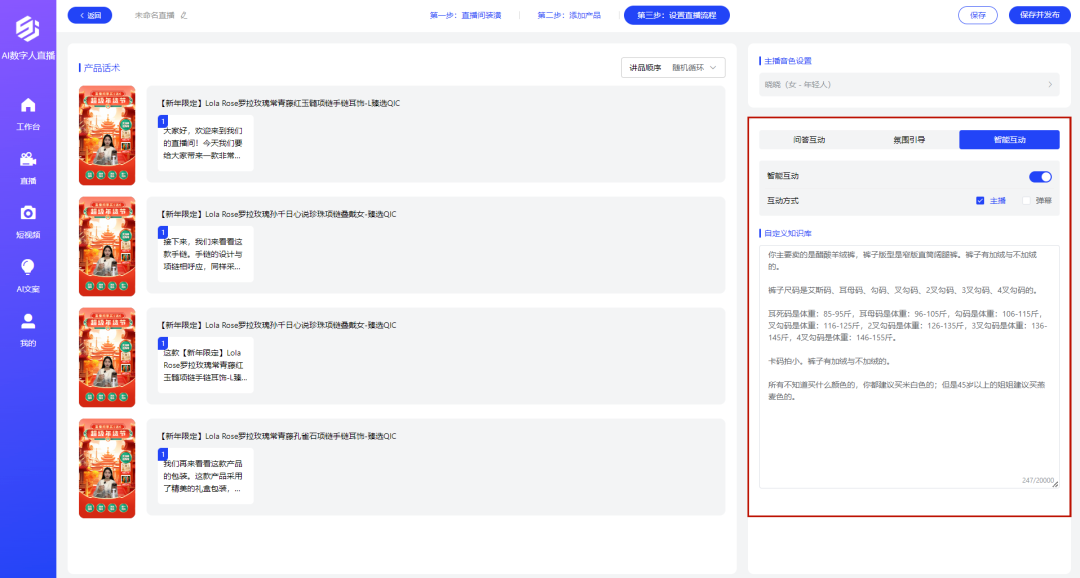Viewport: 1080px width, 578px height.
Task: Expand the 主播音色设置 voice selector
Action: 908,84
